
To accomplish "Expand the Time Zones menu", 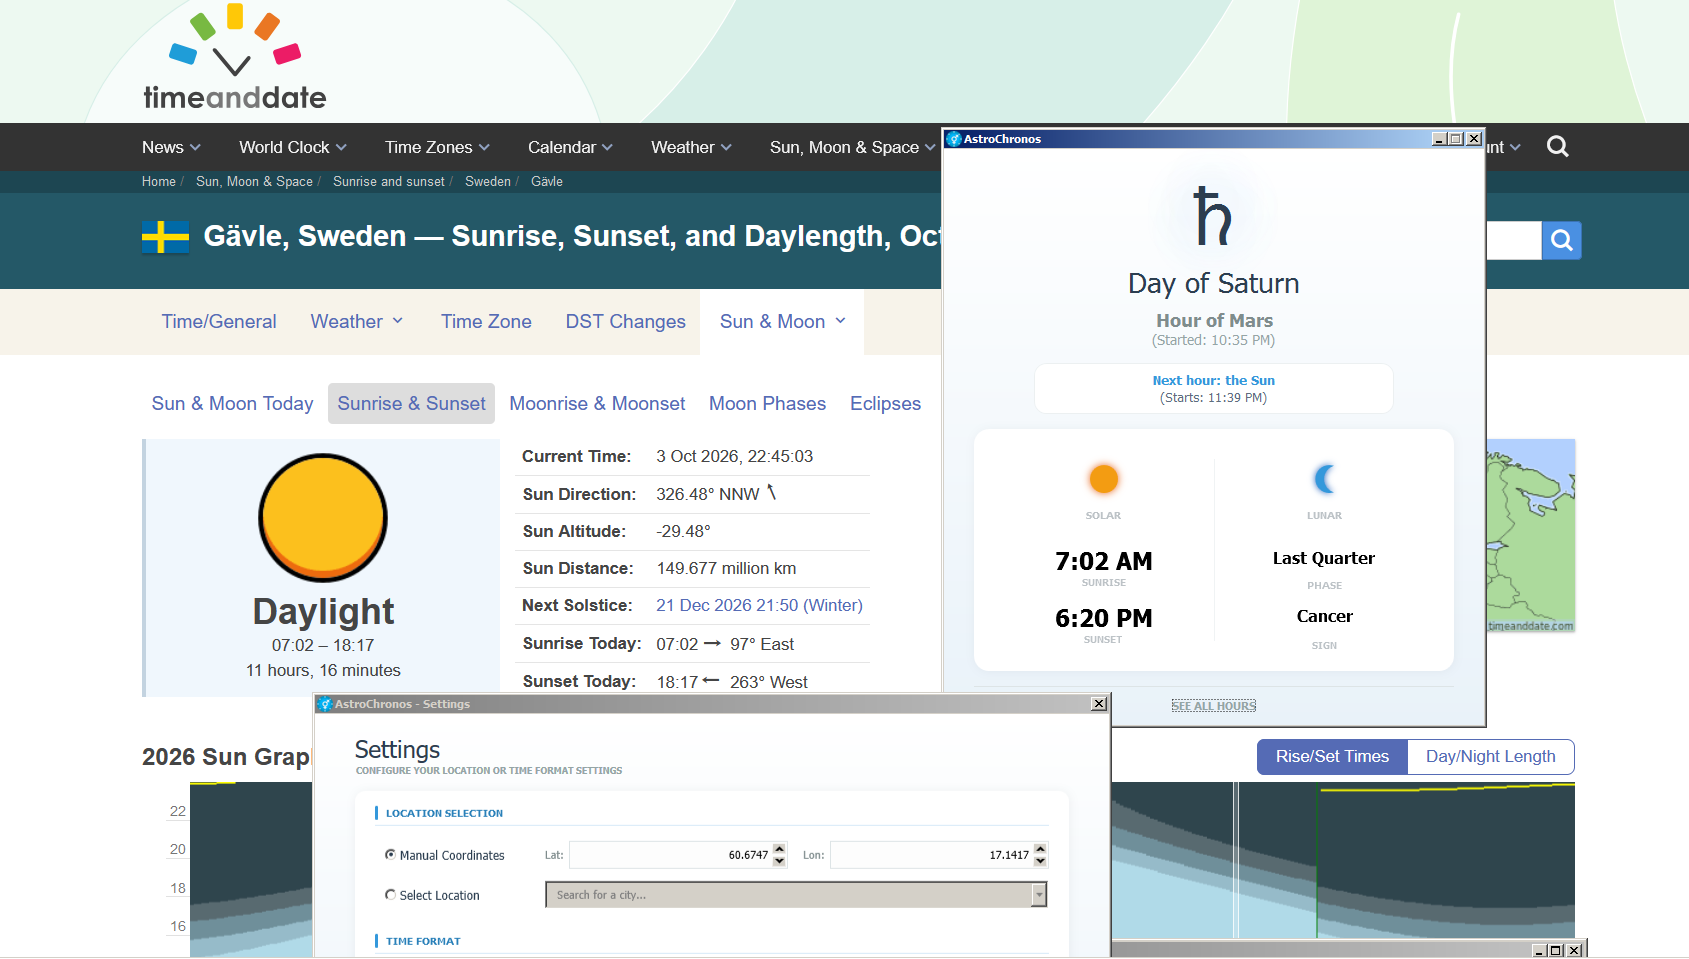I will [437, 147].
